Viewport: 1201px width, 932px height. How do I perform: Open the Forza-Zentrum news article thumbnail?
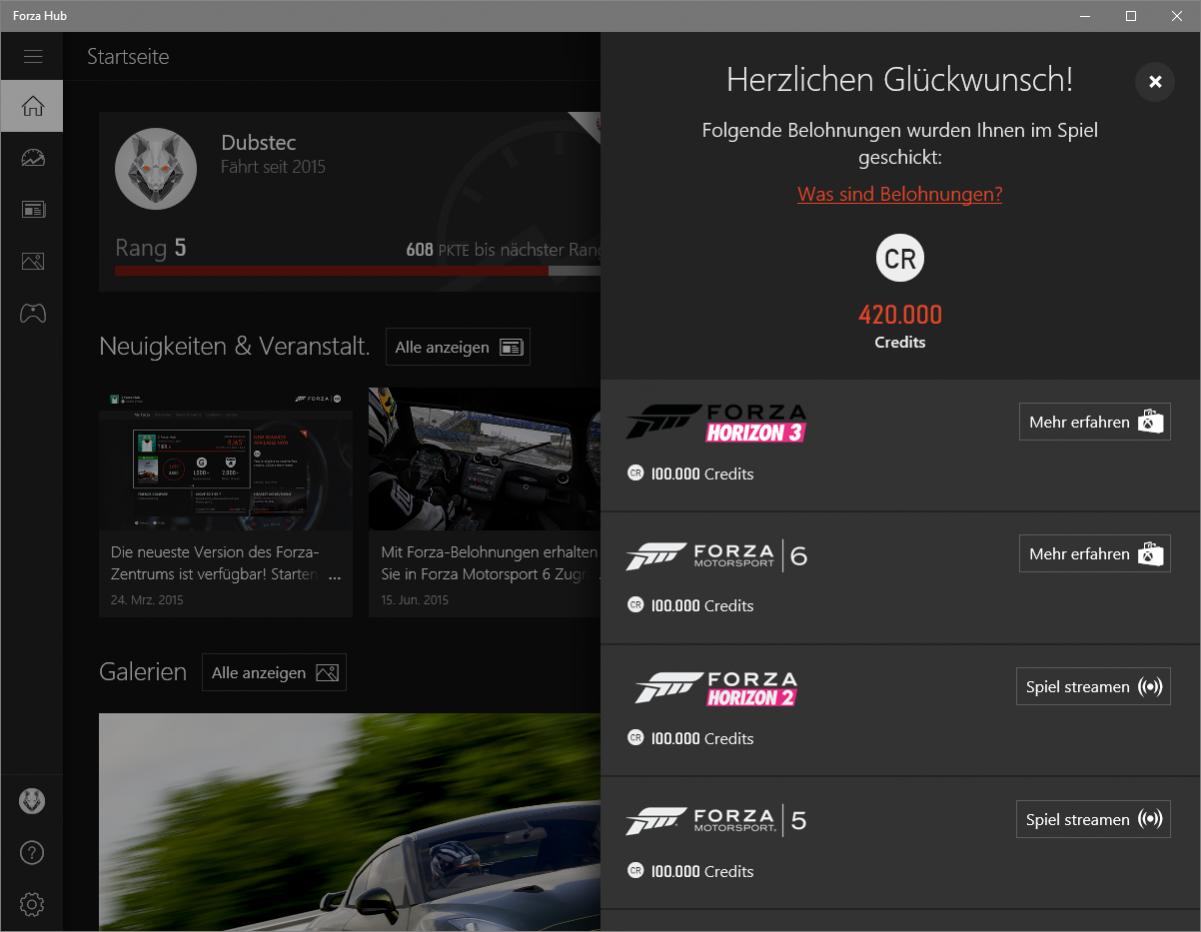click(226, 459)
